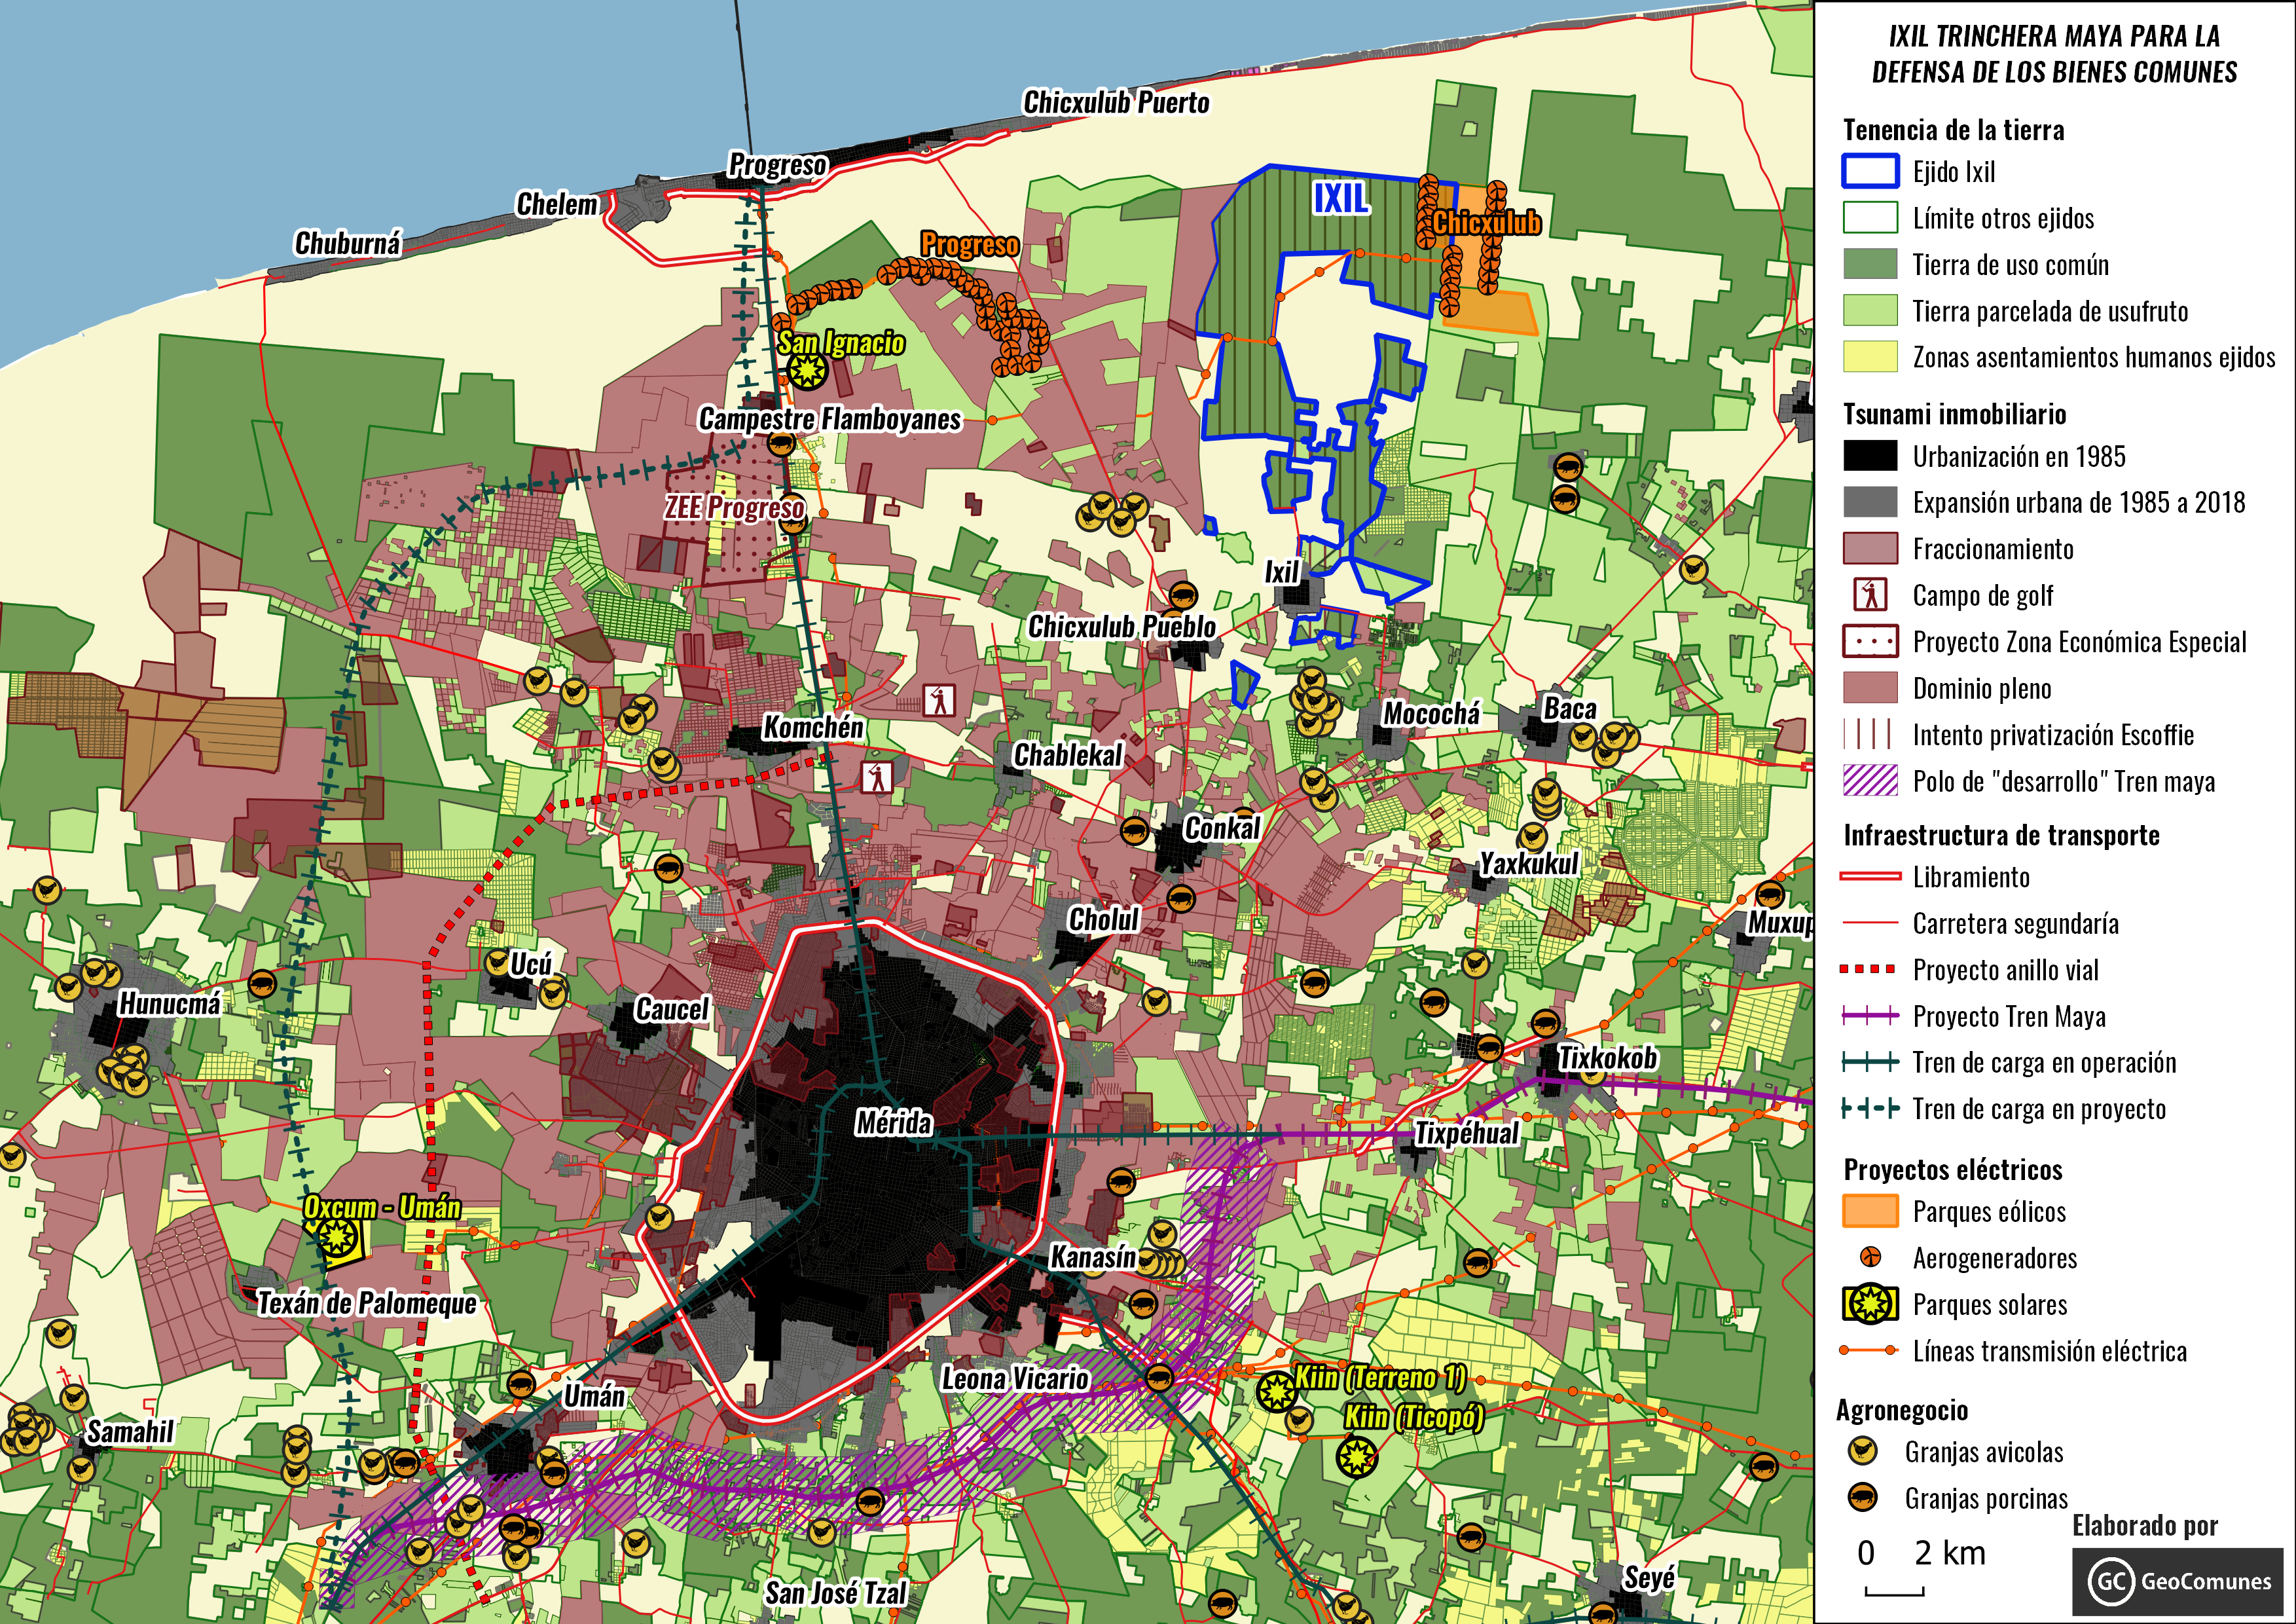Click the Tsunami inmobiliario legend heading
The width and height of the screenshot is (2296, 1624).
pyautogui.click(x=1954, y=414)
